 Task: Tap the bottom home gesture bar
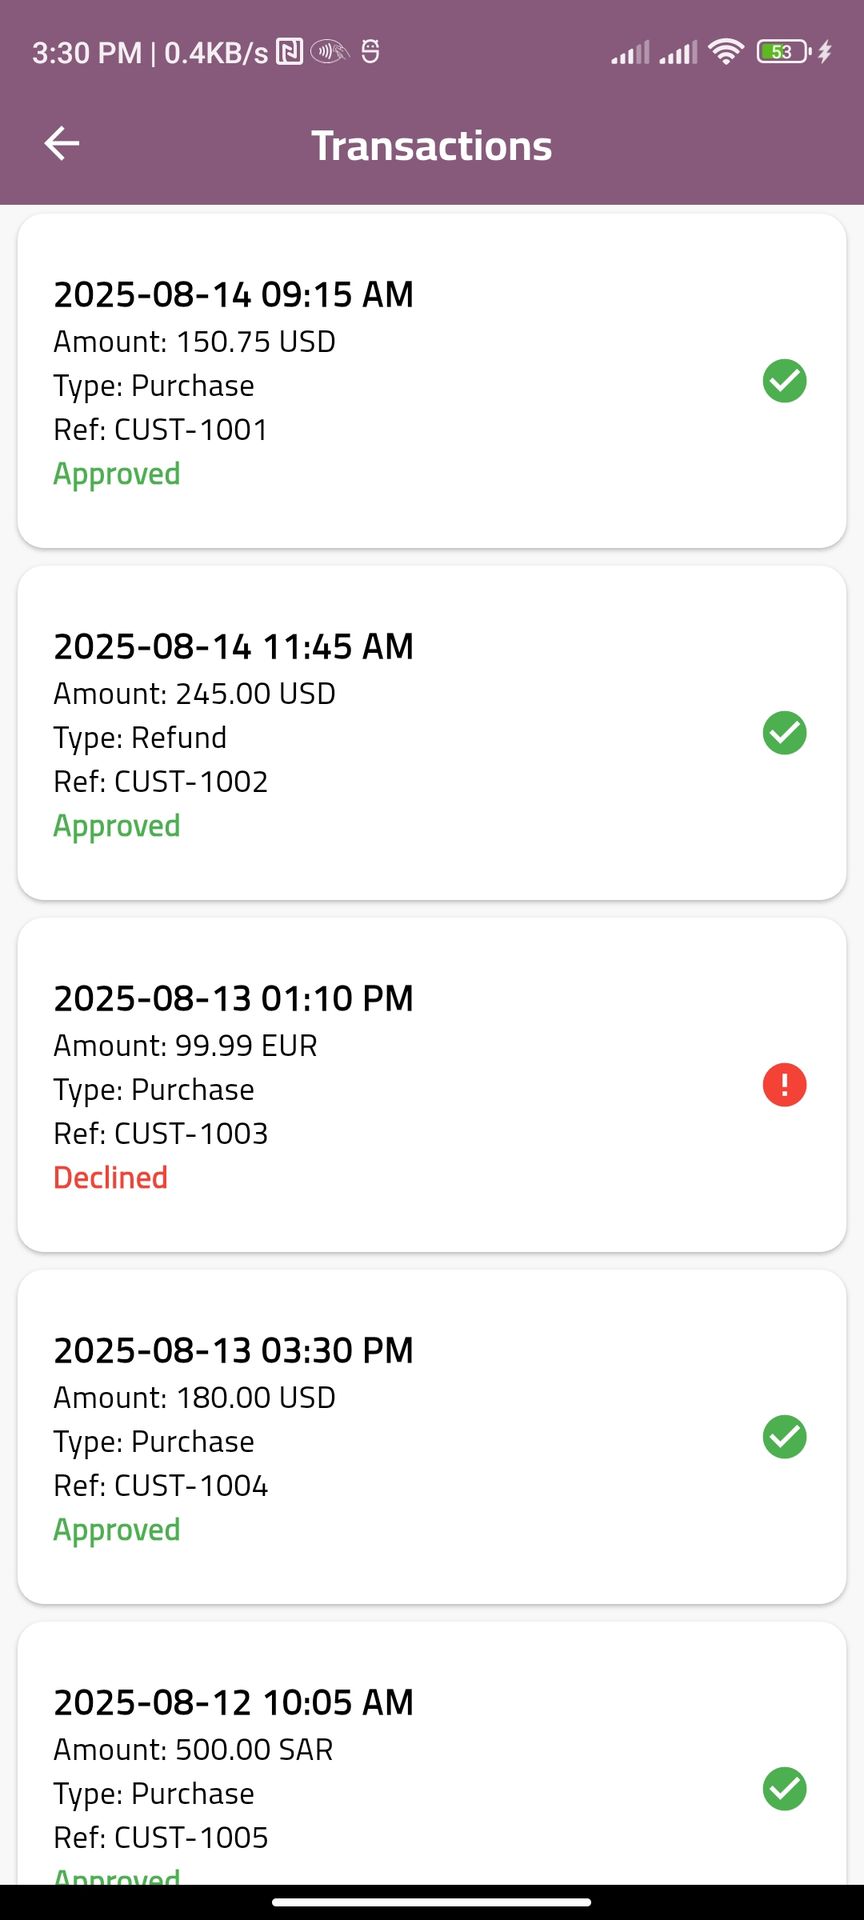click(431, 1902)
